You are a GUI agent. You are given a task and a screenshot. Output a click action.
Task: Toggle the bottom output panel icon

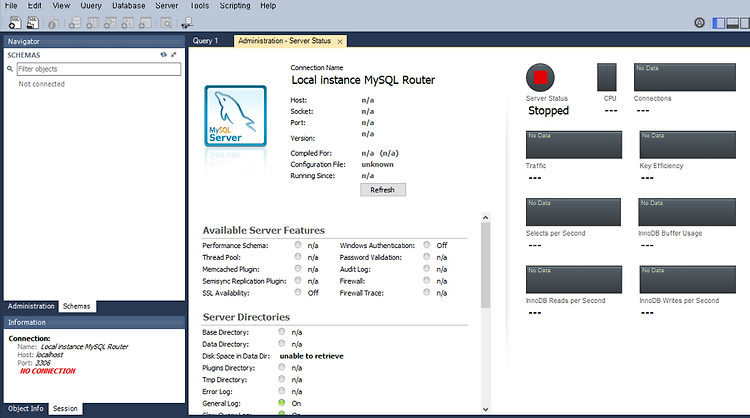click(x=732, y=23)
